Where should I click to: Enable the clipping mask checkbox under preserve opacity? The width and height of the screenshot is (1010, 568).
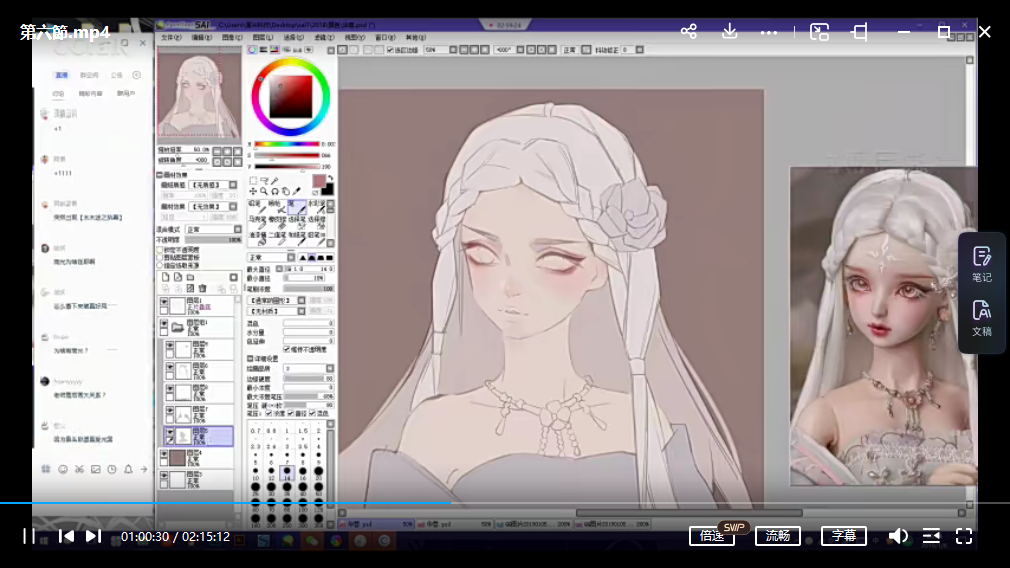click(160, 258)
